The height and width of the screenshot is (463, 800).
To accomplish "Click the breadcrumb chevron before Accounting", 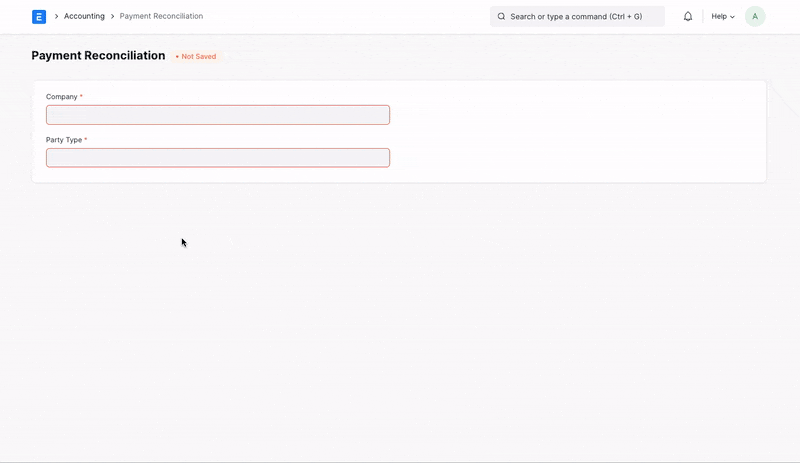I will click(56, 17).
